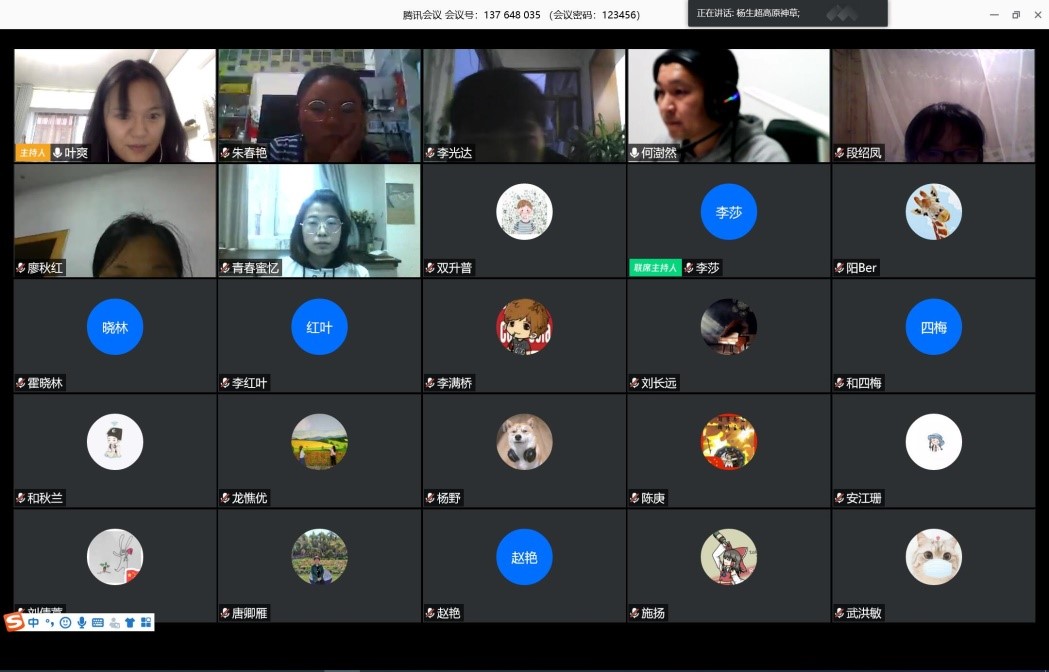Start Sogou voice input via microphone icon

click(81, 622)
